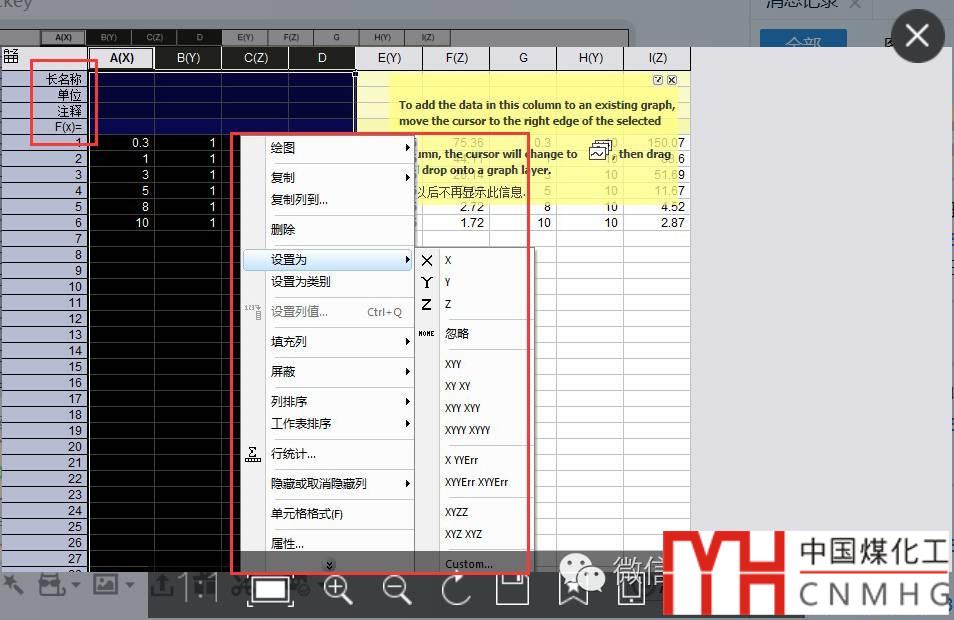
Task: Click the cell with value 2.87 in column I
Action: (x=657, y=223)
